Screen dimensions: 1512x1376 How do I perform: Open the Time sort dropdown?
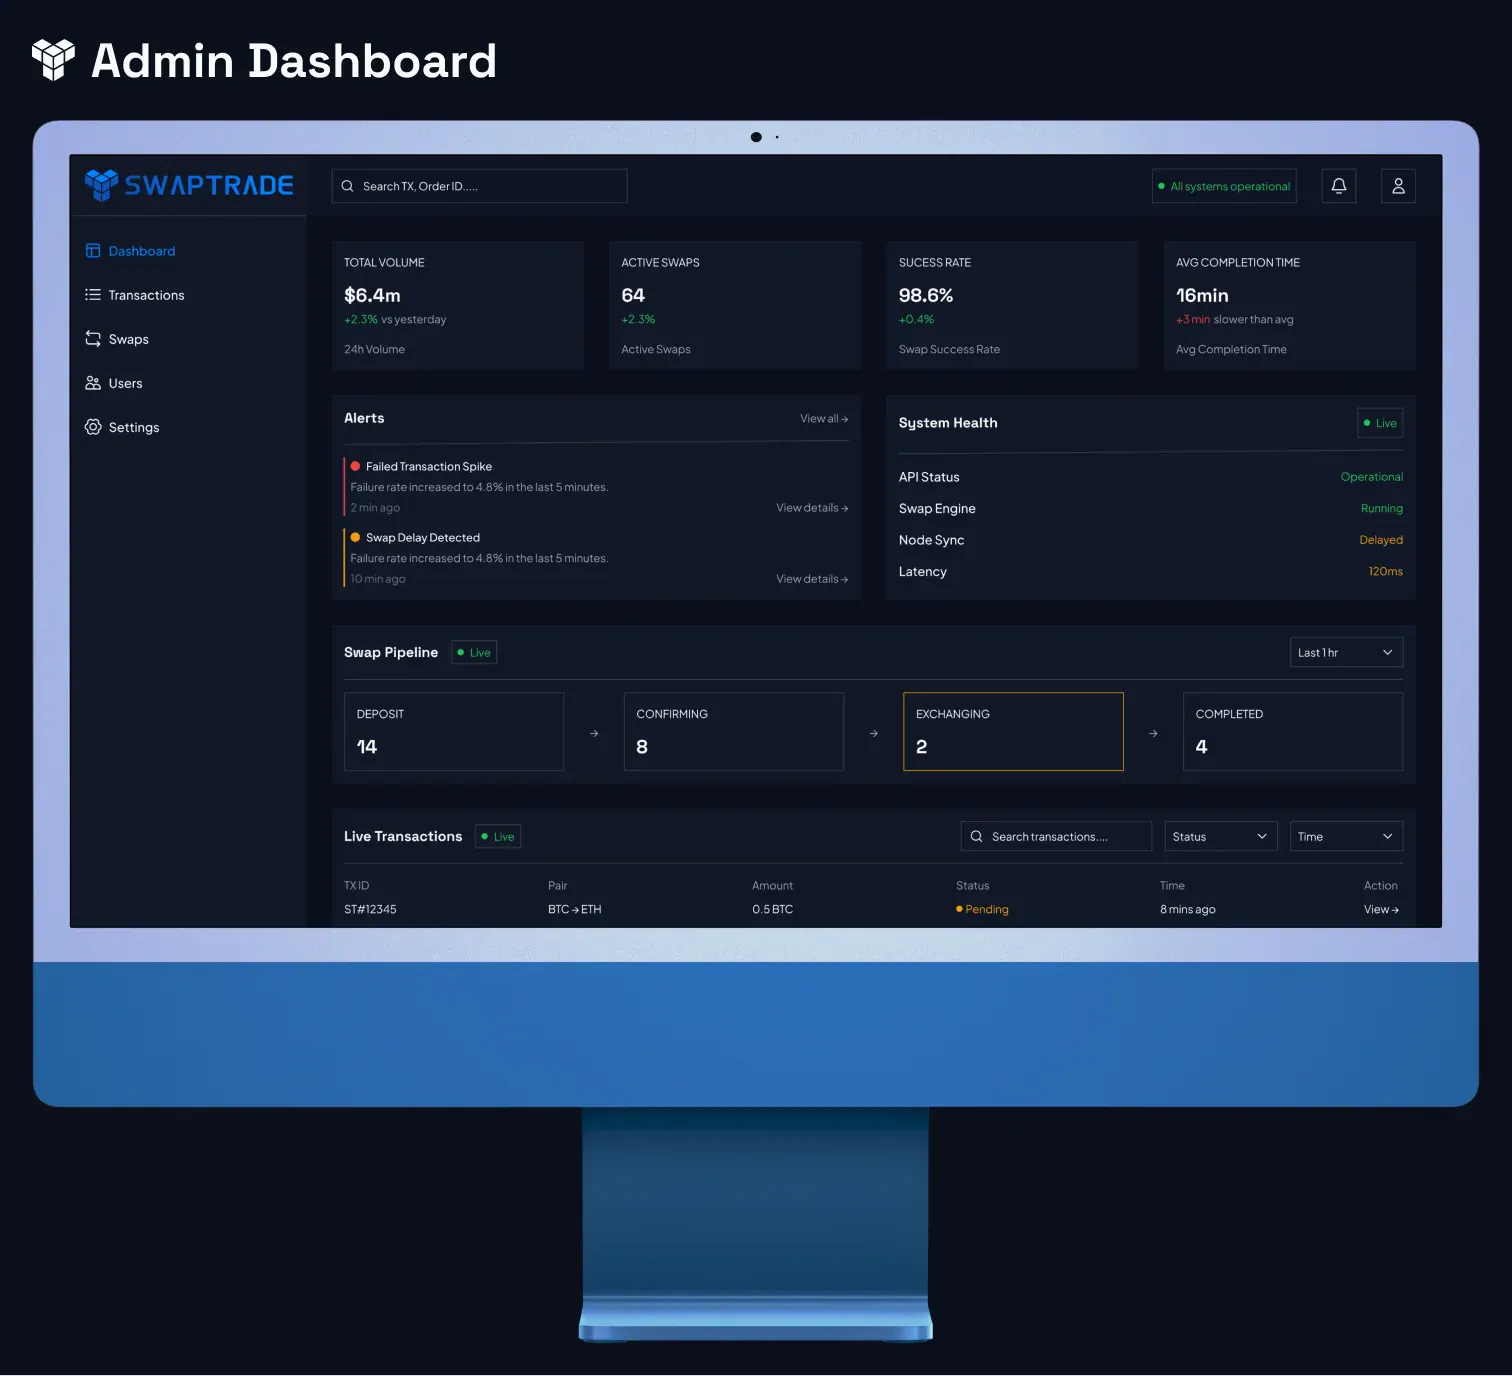tap(1345, 836)
